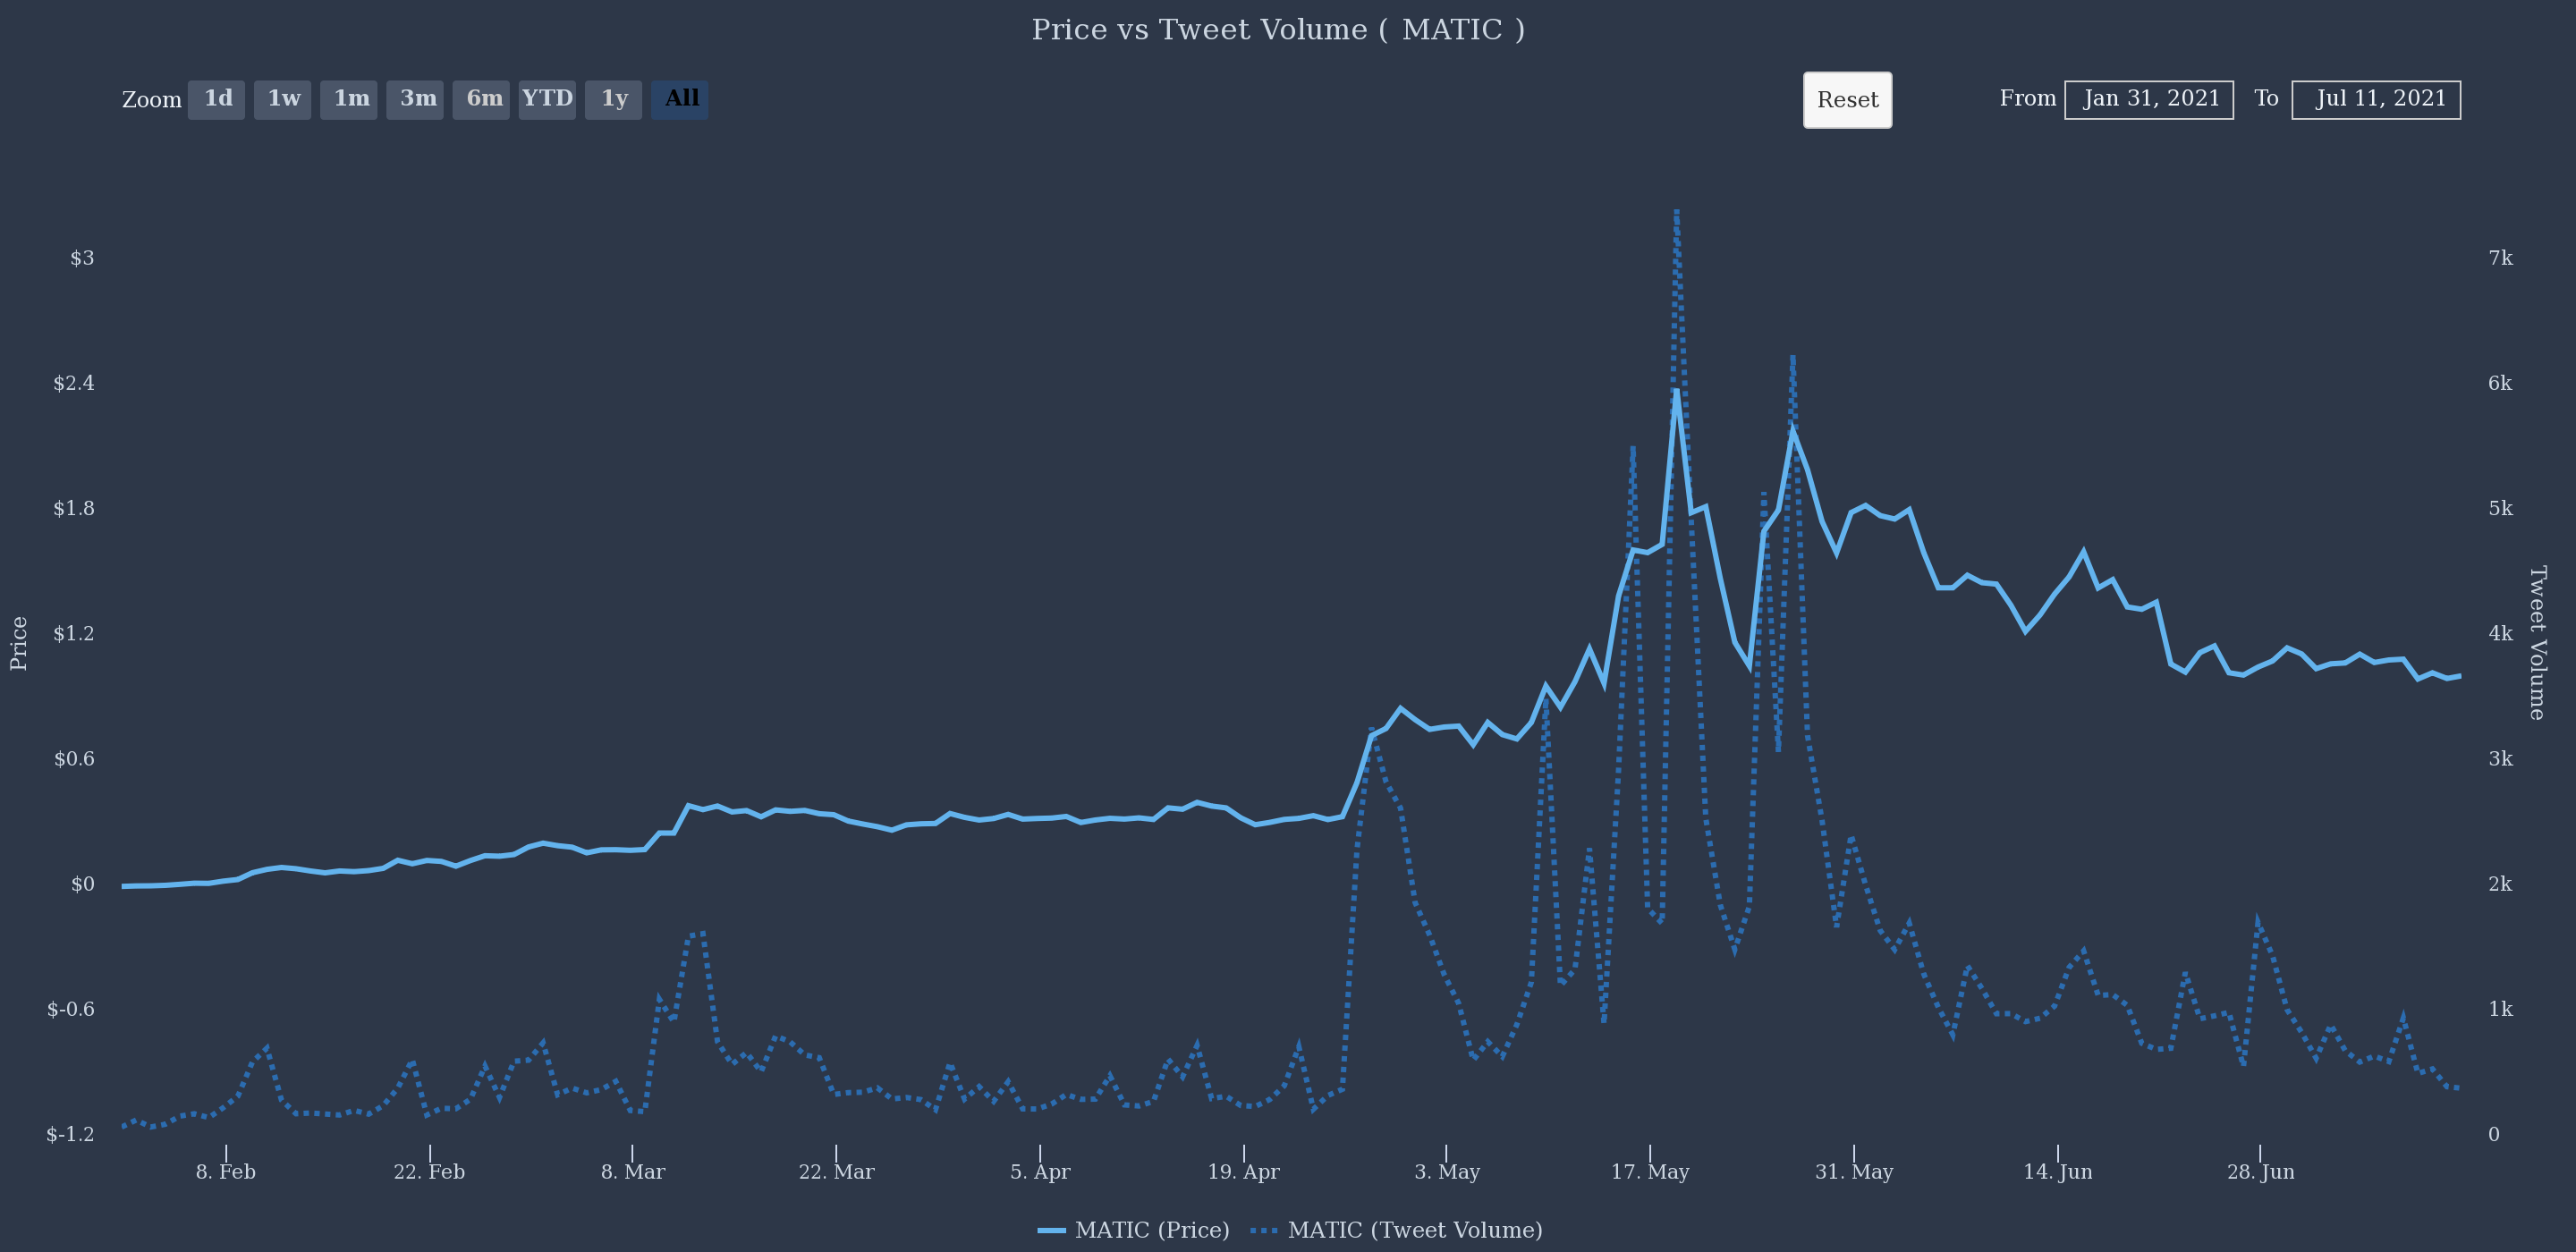
Task: Select the All zoom range button
Action: (x=680, y=99)
